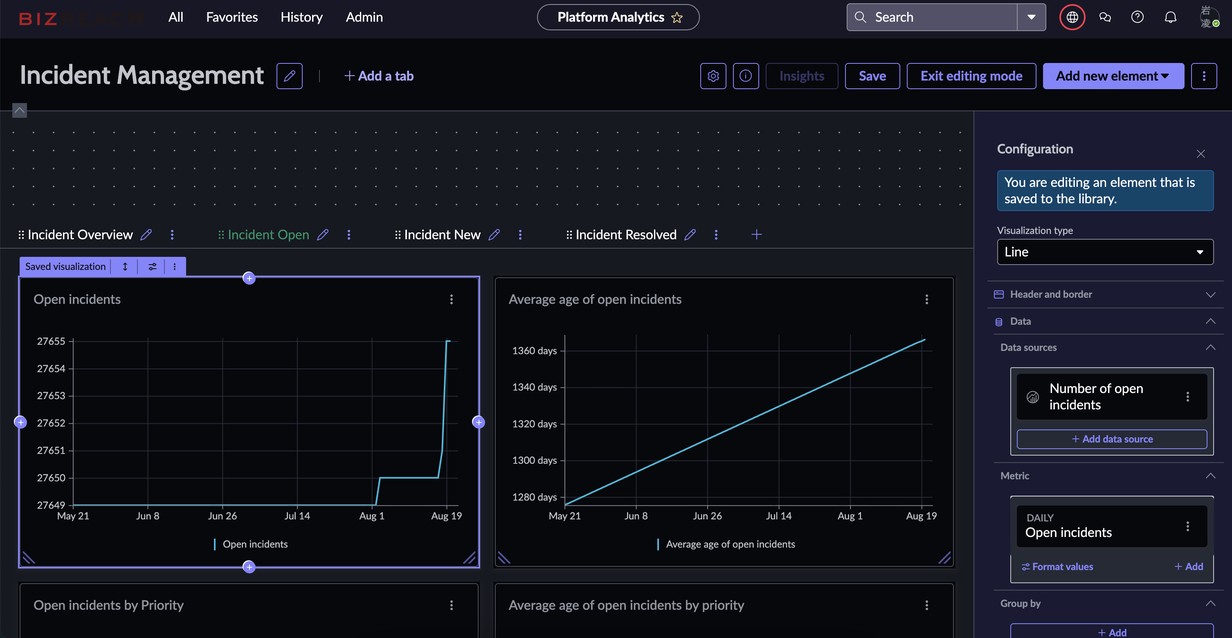The width and height of the screenshot is (1232, 638).
Task: Open options menu for Incident New tab
Action: pos(520,235)
